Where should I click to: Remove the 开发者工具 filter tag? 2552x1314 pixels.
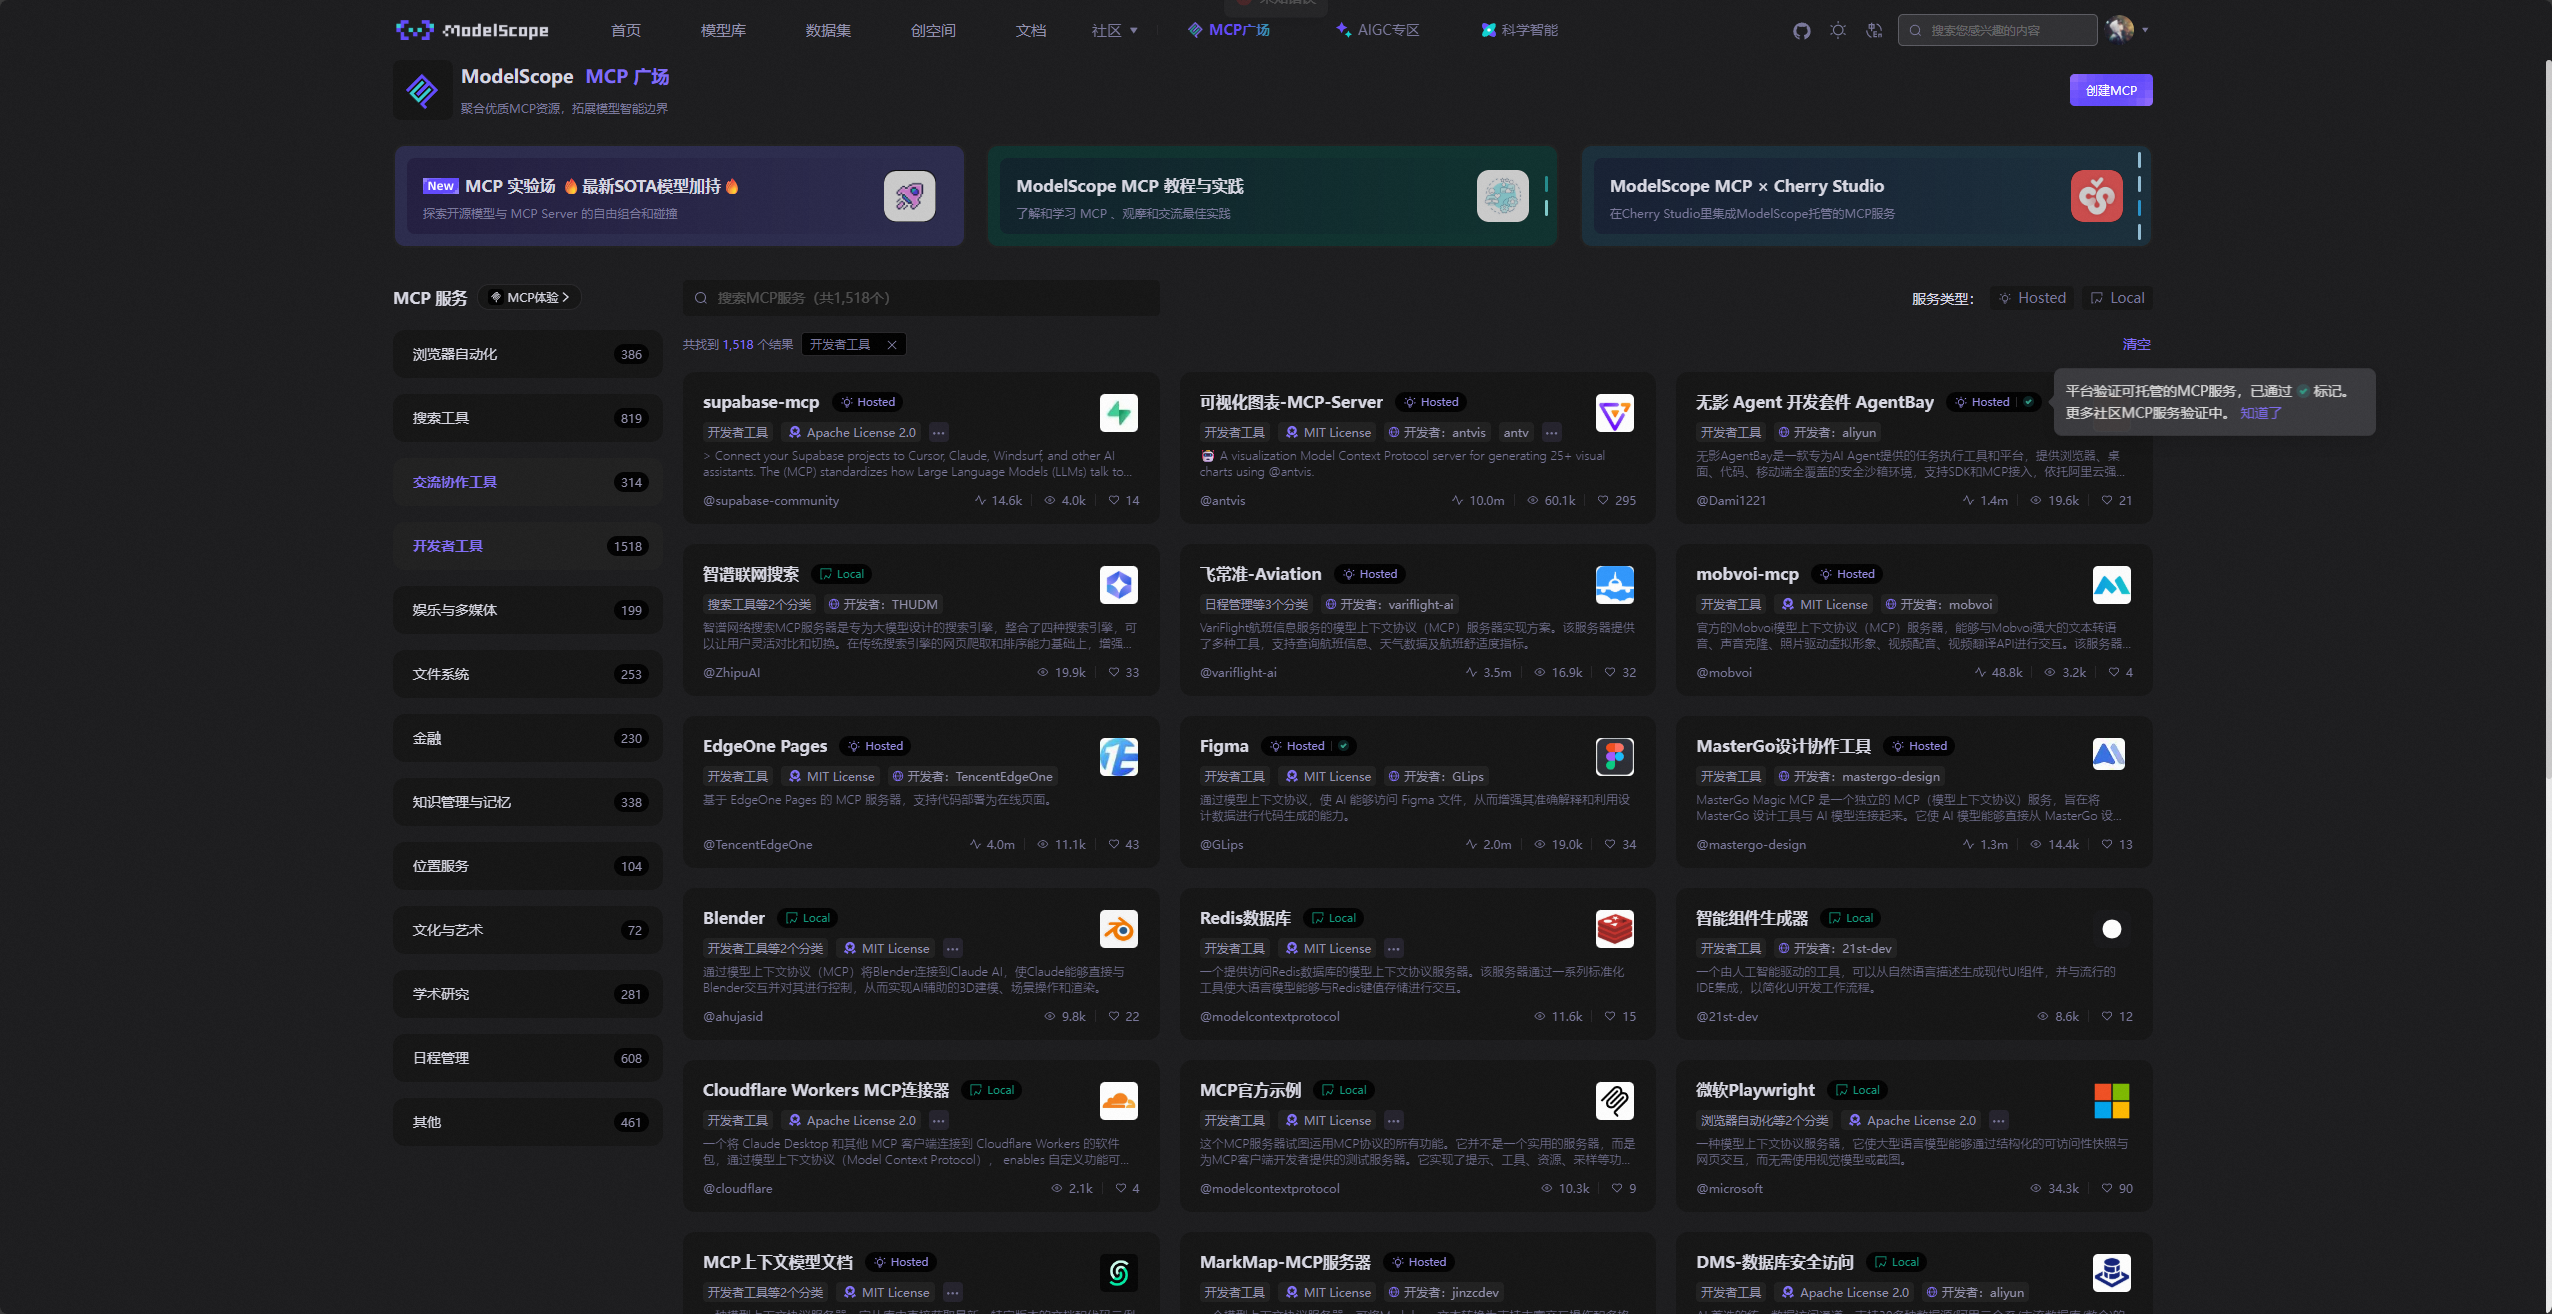pos(891,345)
